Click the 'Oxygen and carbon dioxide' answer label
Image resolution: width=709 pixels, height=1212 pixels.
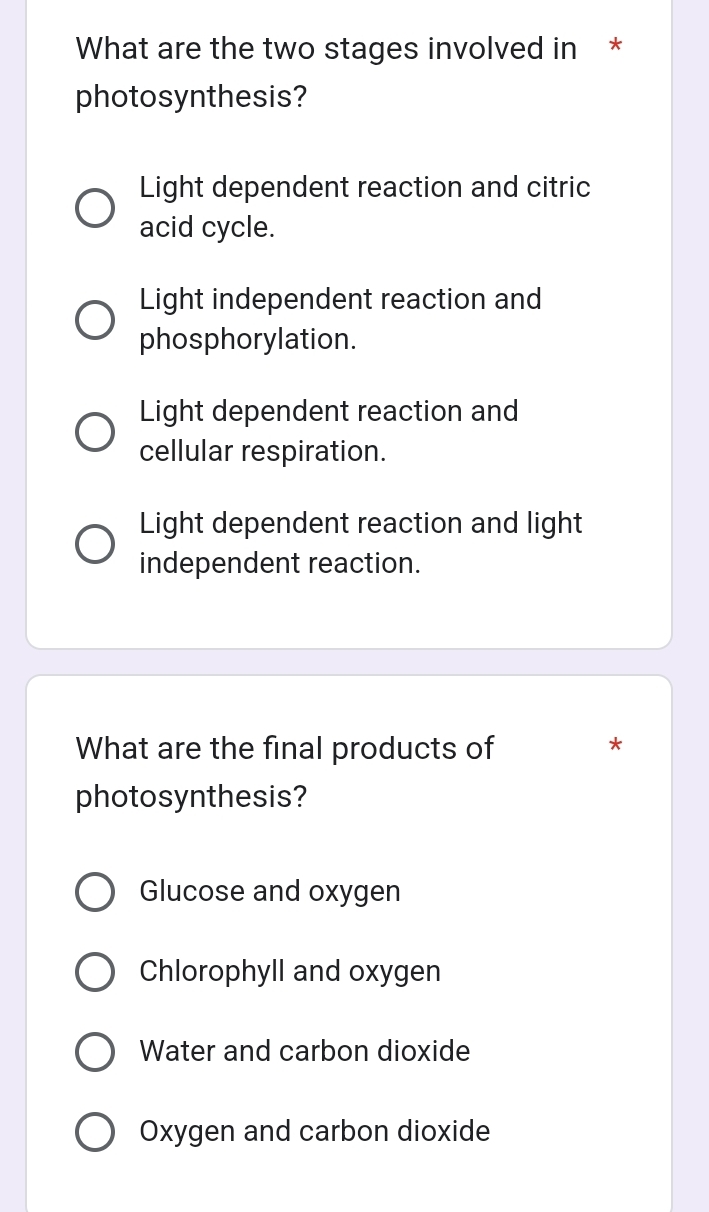[314, 1131]
